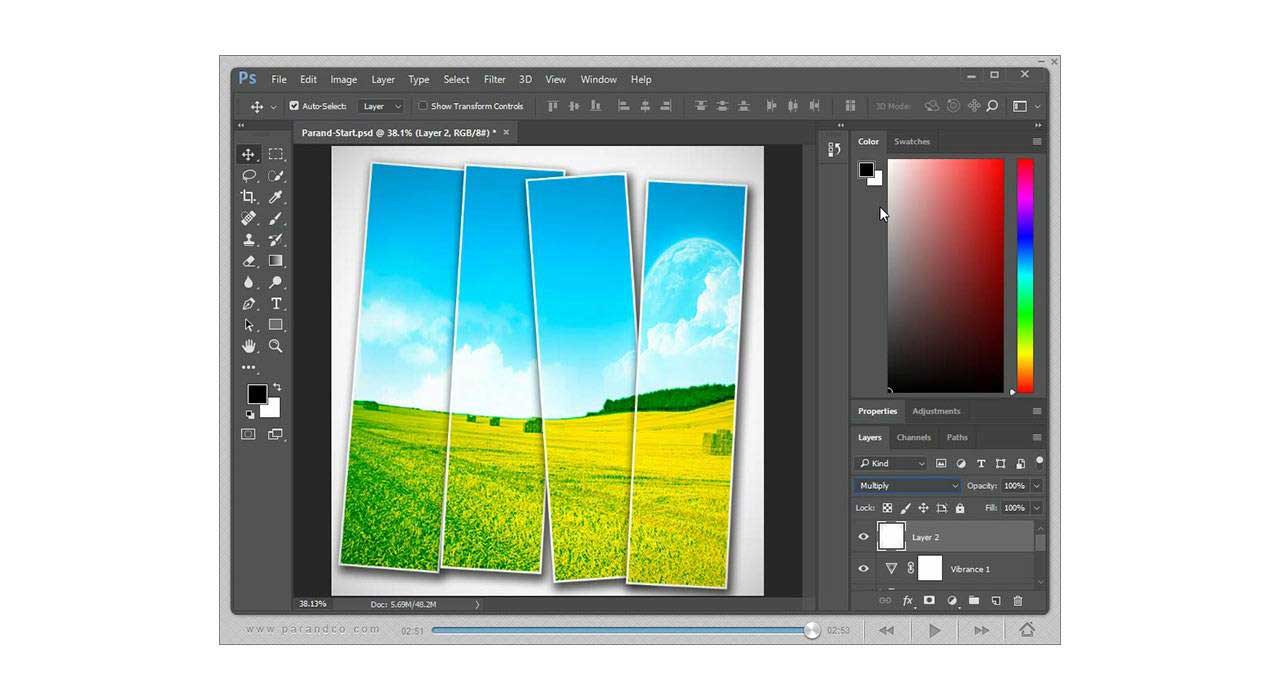Open the Multiply blend mode dropdown
Screen dimensions: 1280x700
pyautogui.click(x=905, y=485)
